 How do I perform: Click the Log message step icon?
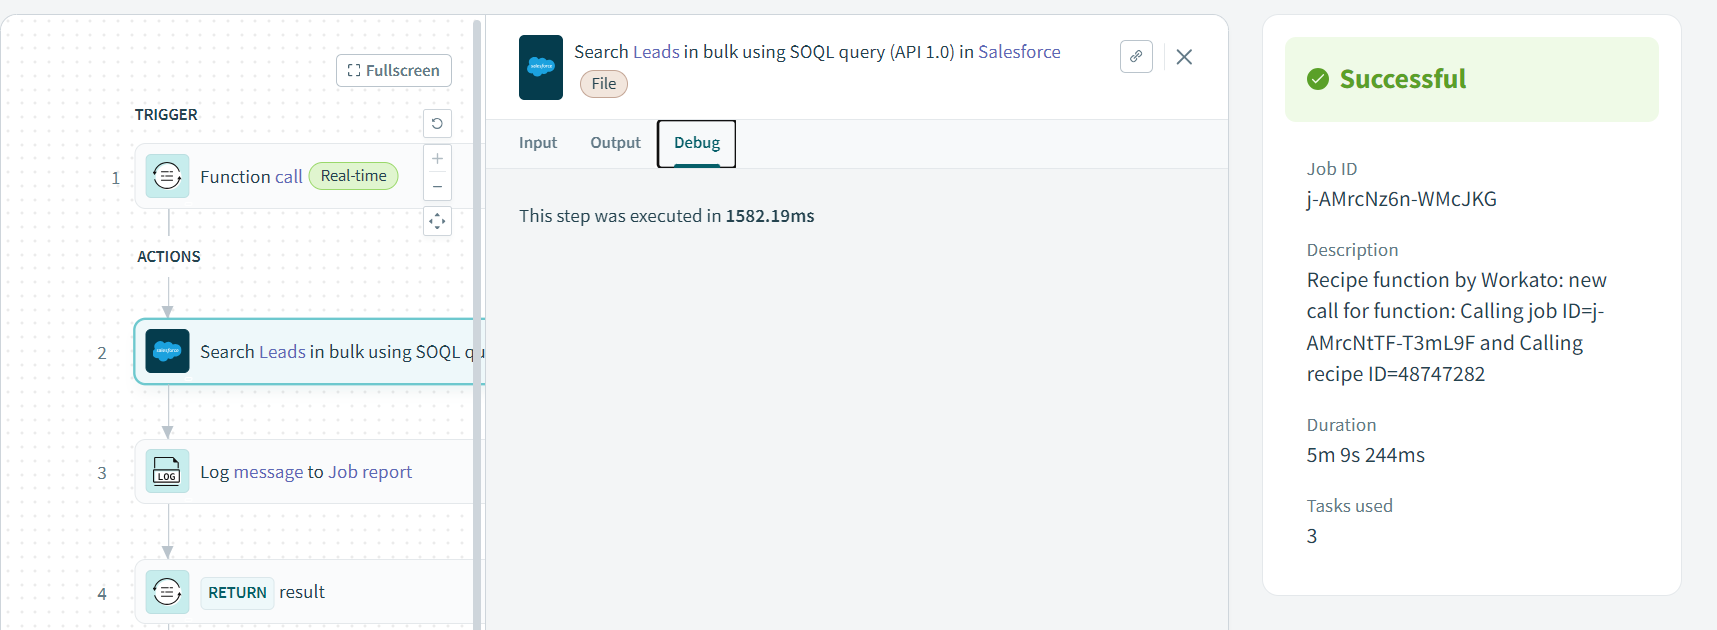167,472
